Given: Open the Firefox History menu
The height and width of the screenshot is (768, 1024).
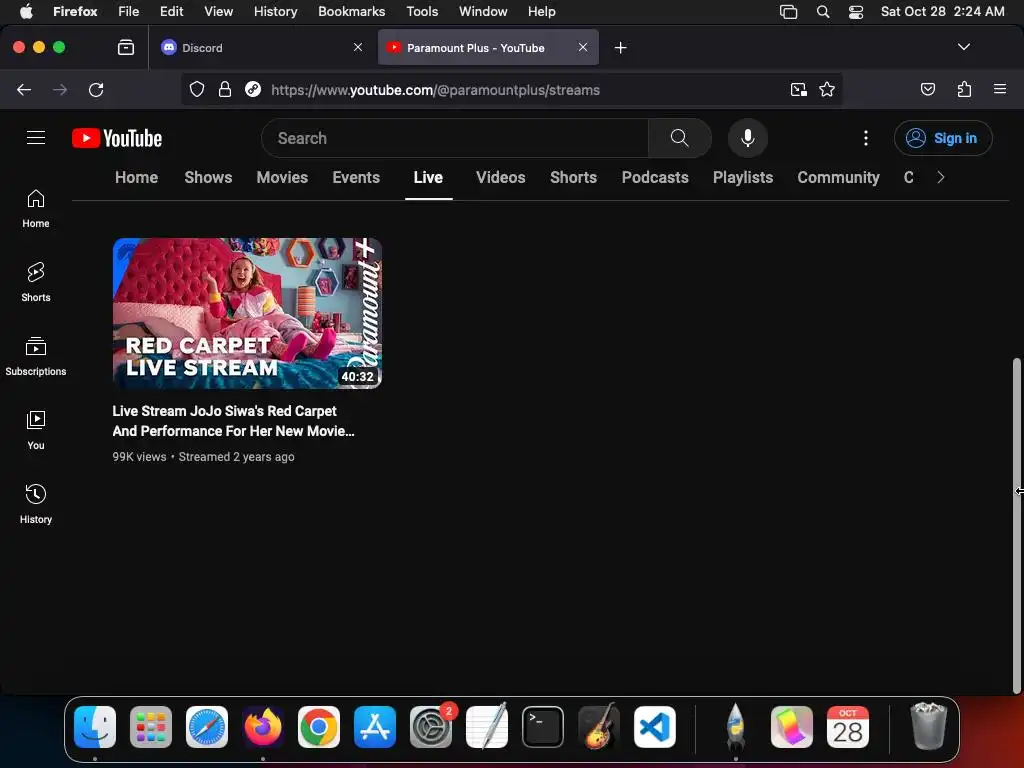Looking at the screenshot, I should pyautogui.click(x=275, y=11).
